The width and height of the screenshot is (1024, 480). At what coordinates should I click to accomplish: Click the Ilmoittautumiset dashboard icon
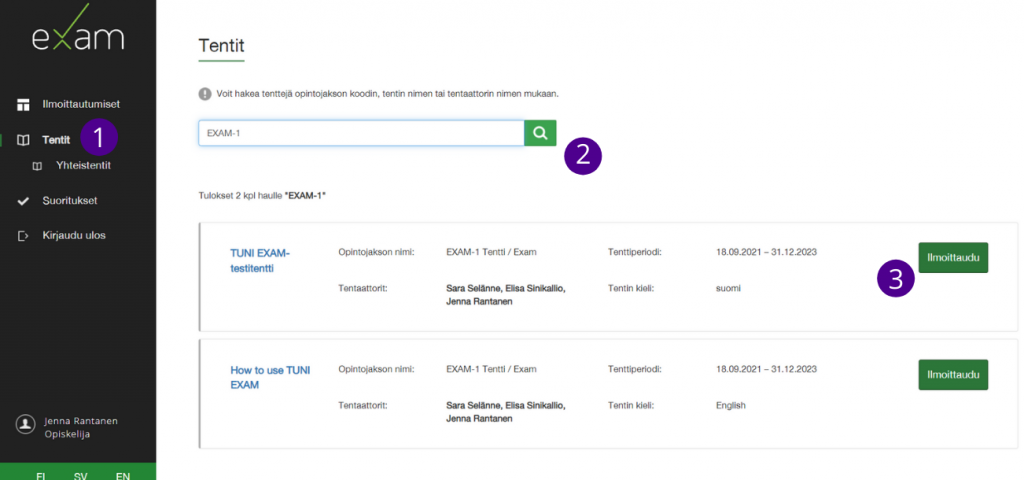pyautogui.click(x=24, y=104)
